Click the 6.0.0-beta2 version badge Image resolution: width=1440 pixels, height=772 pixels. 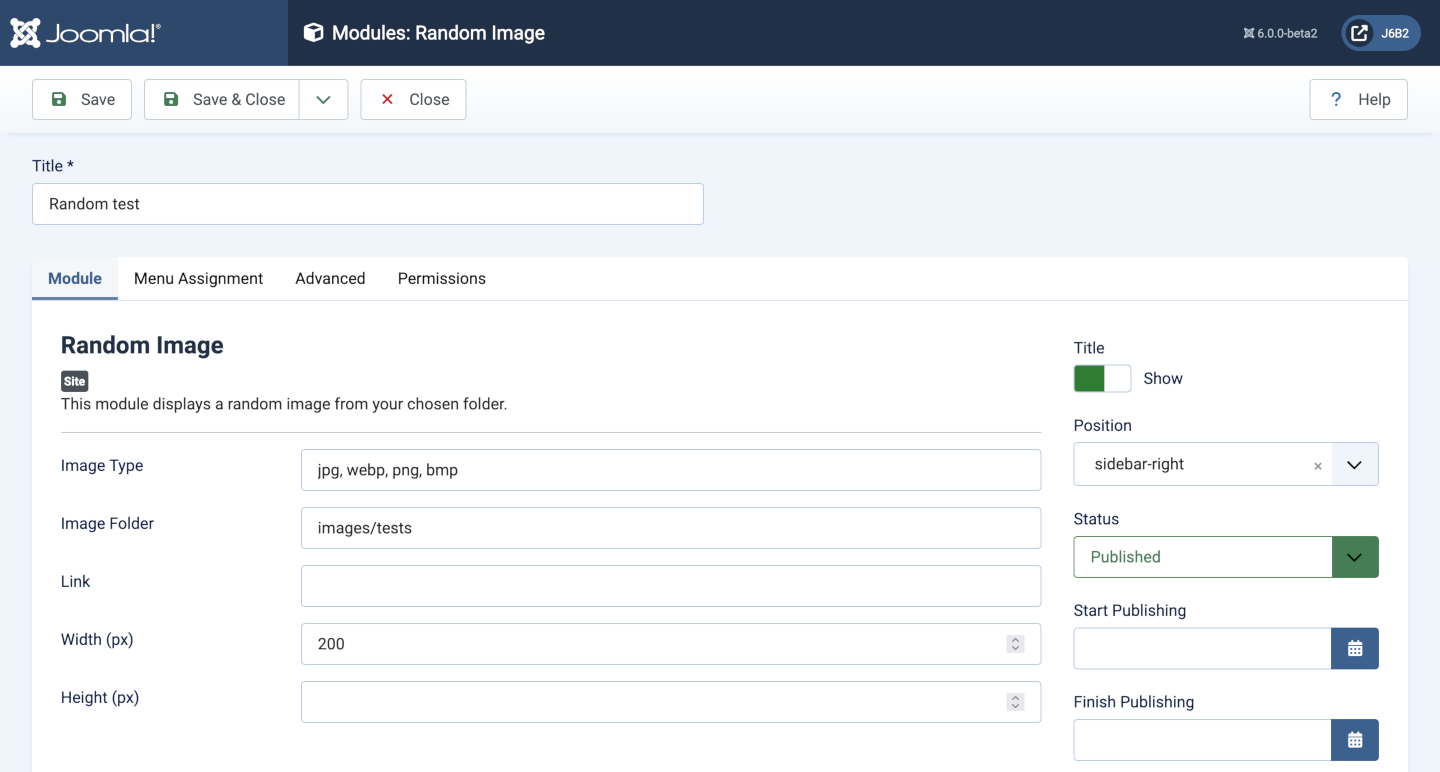coord(1280,33)
